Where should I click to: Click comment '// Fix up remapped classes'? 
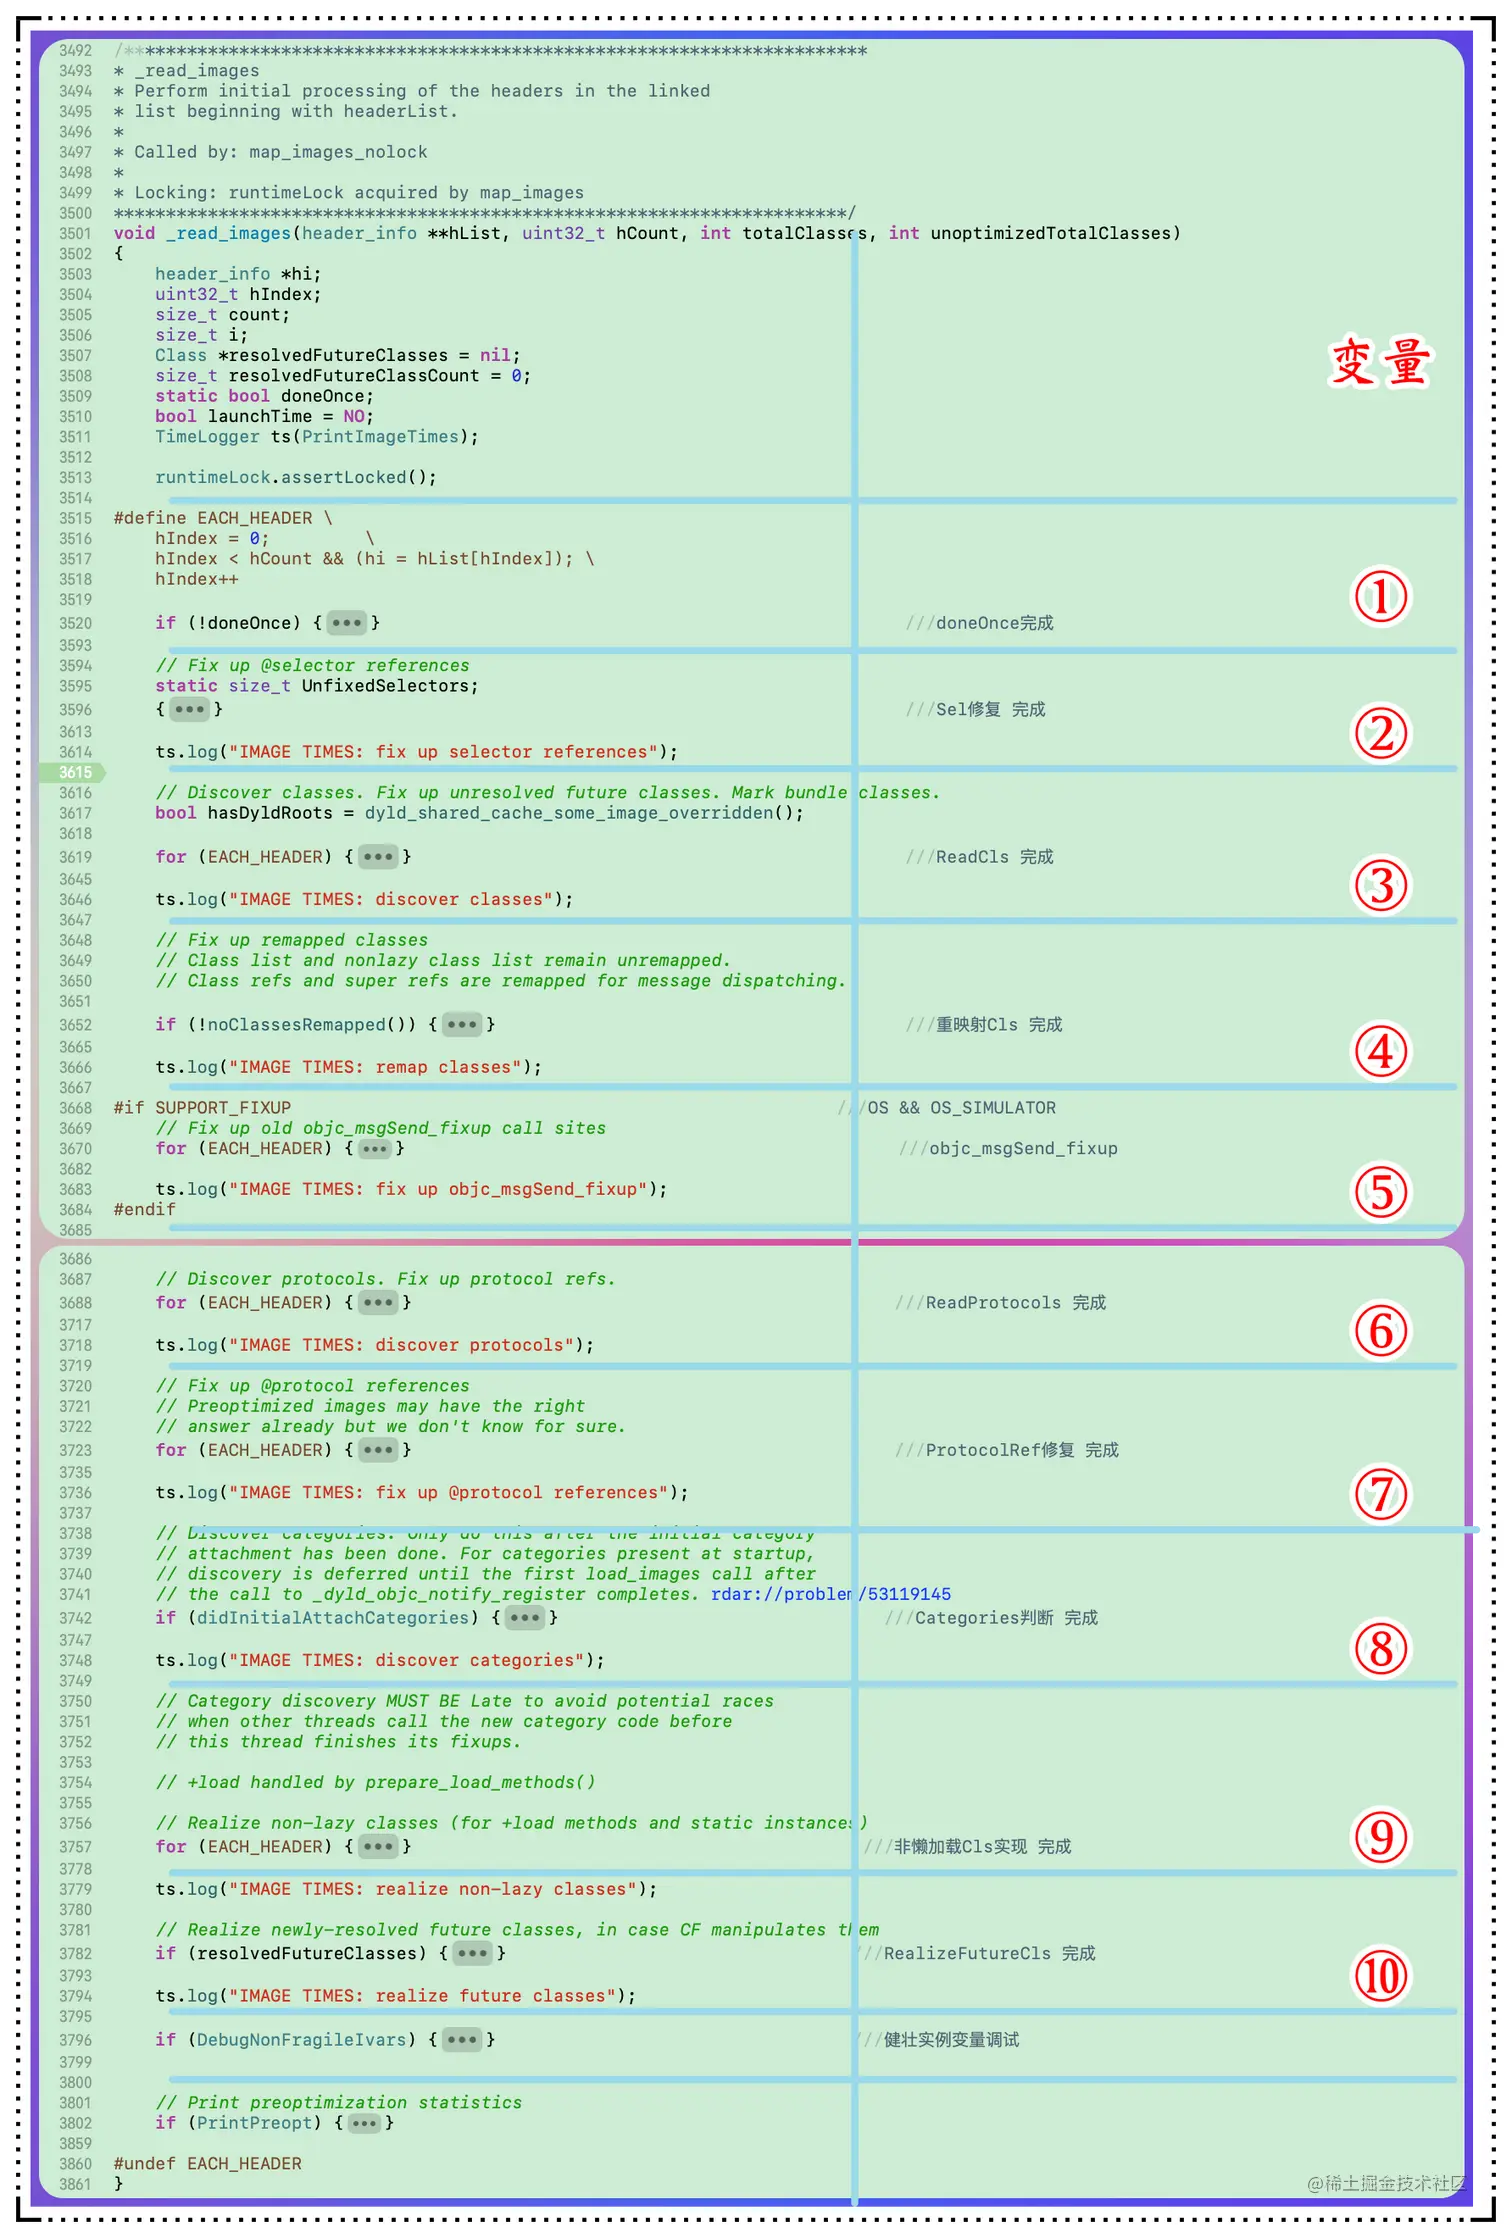click(x=292, y=941)
